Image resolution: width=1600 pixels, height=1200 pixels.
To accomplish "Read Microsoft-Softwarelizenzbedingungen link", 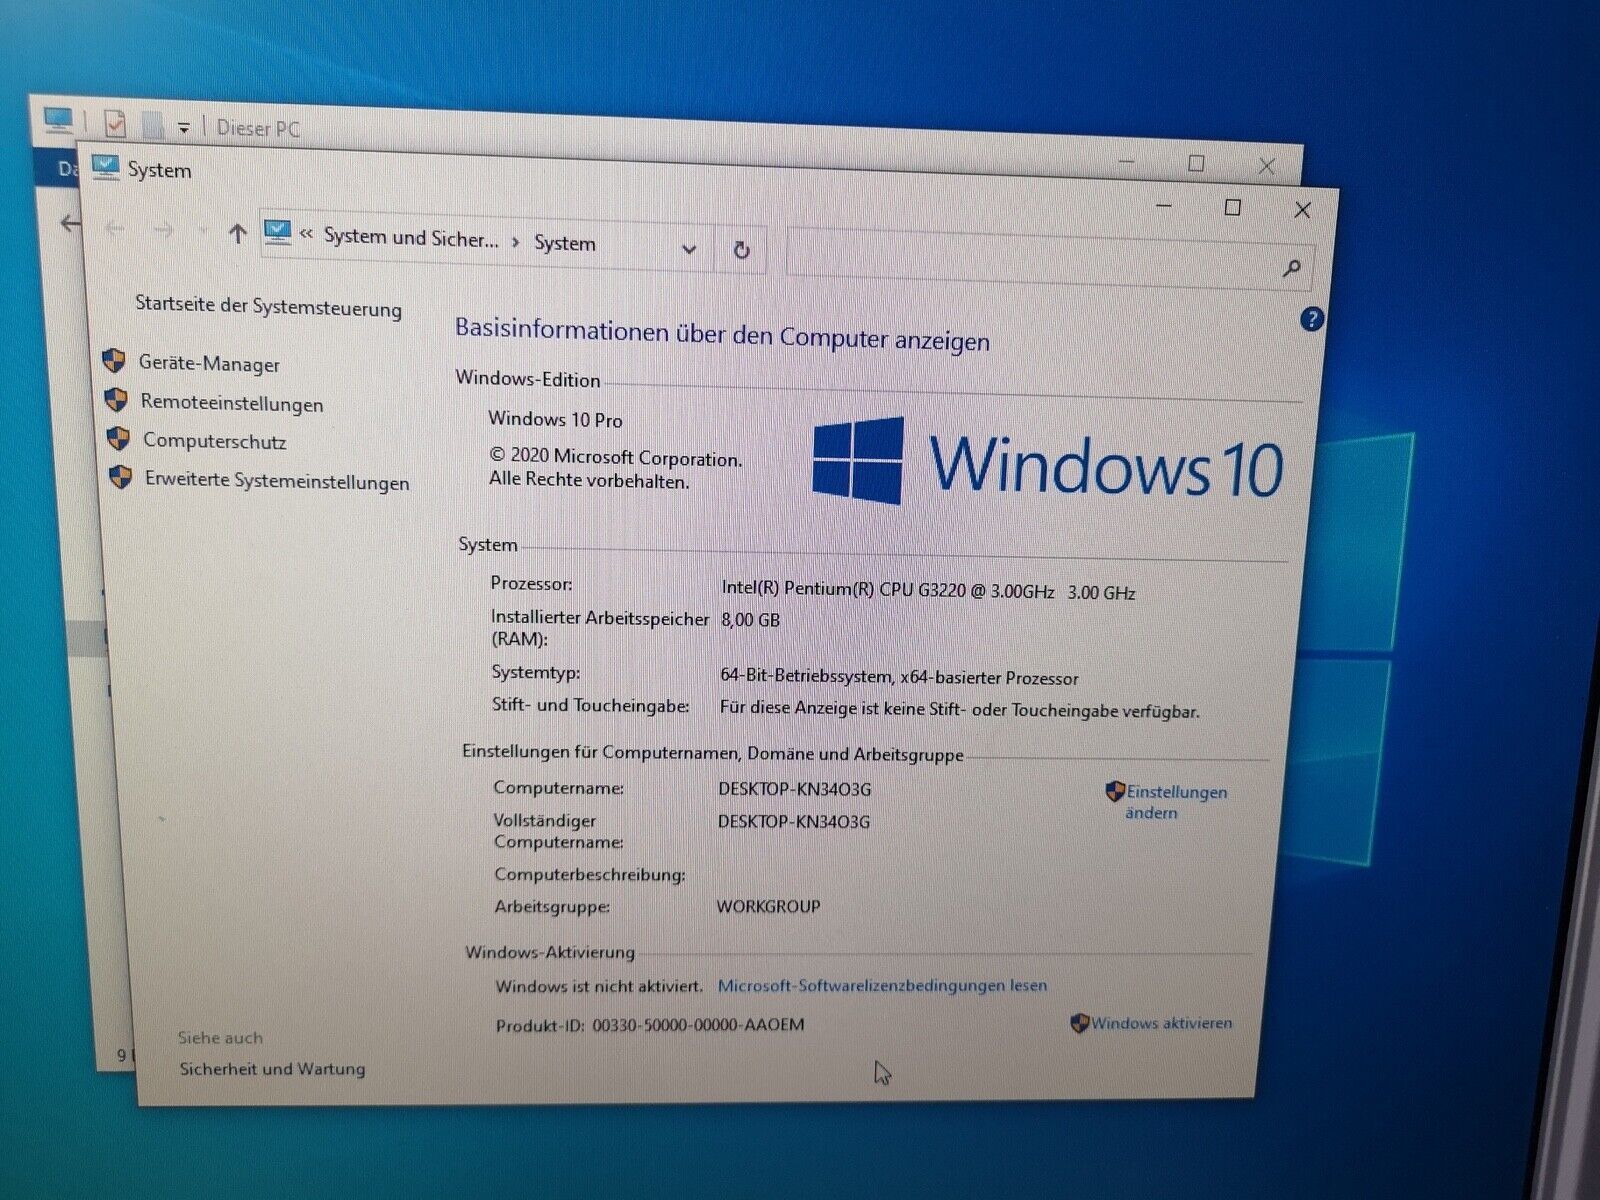I will pyautogui.click(x=882, y=986).
